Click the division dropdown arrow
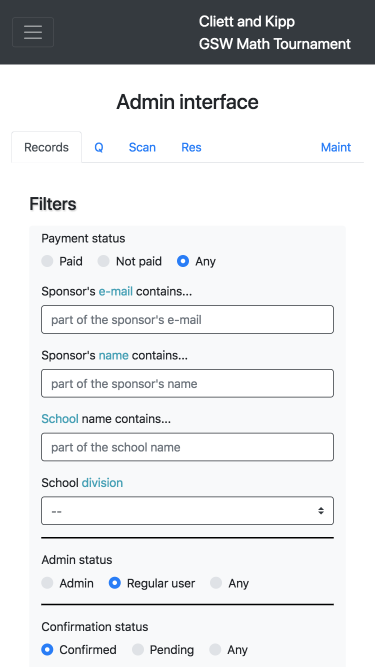375x667 pixels. [321, 510]
